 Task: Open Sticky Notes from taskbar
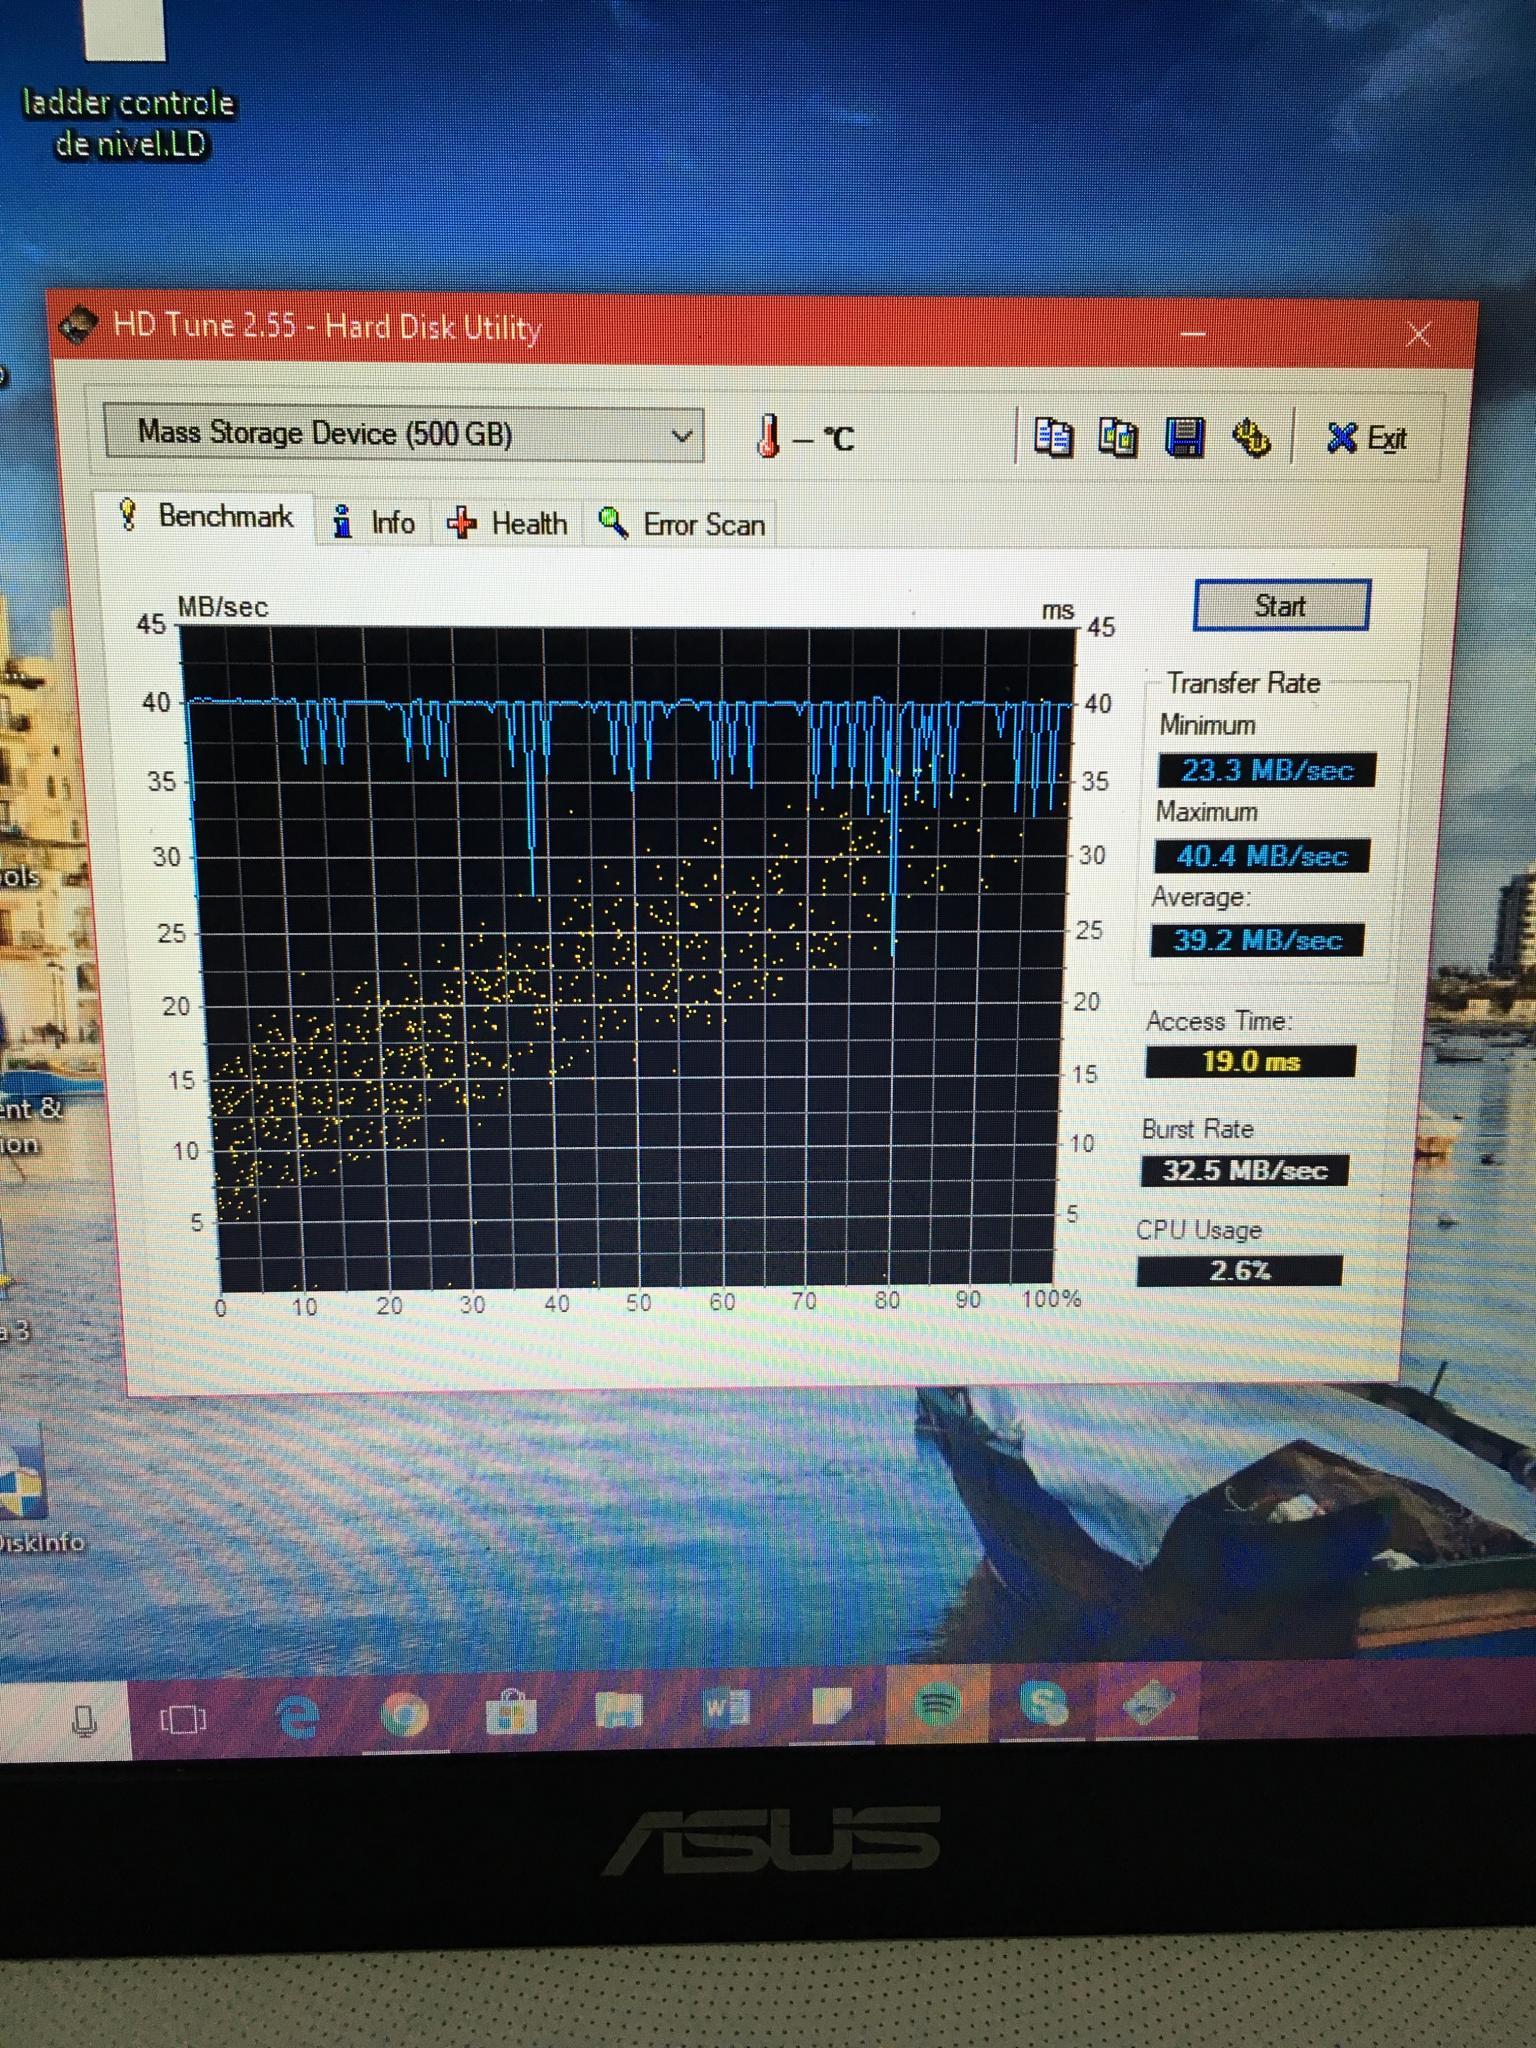pos(832,1707)
